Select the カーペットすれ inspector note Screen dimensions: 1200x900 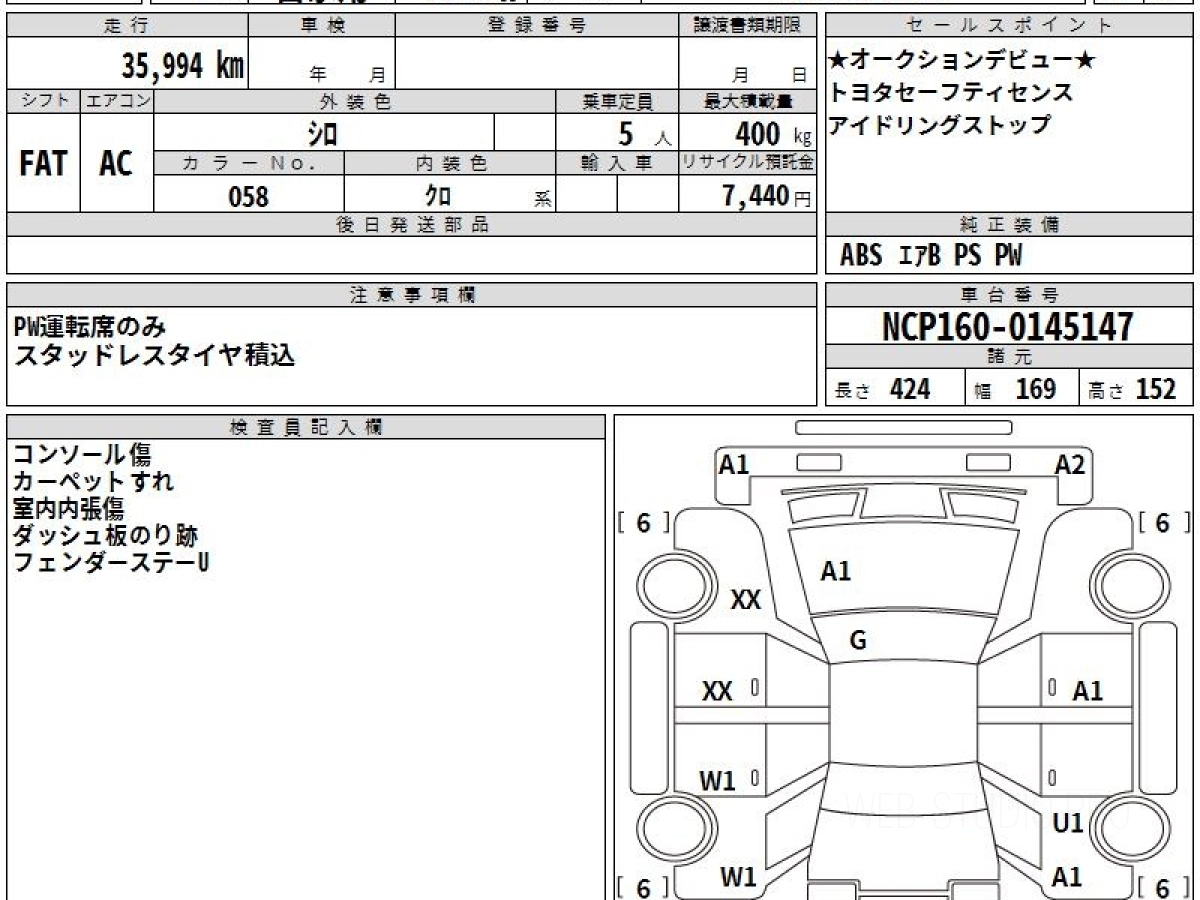94,482
